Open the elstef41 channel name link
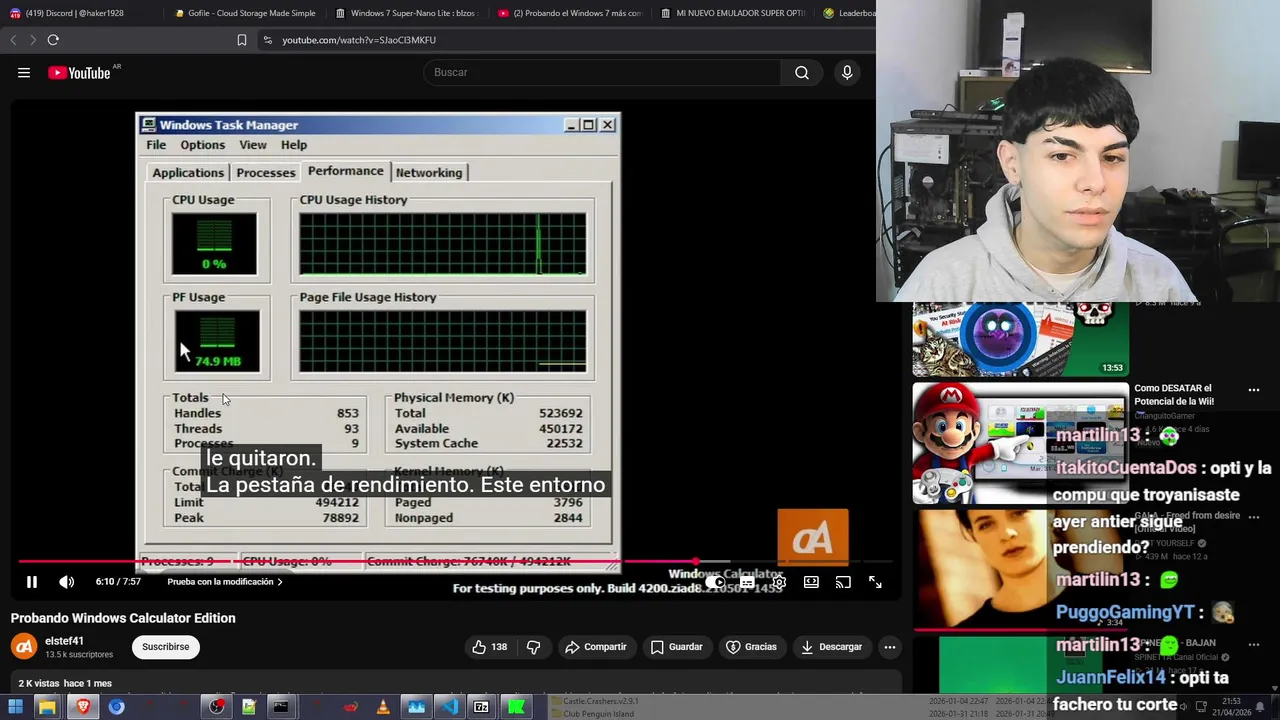This screenshot has height=720, width=1280. pos(64,641)
